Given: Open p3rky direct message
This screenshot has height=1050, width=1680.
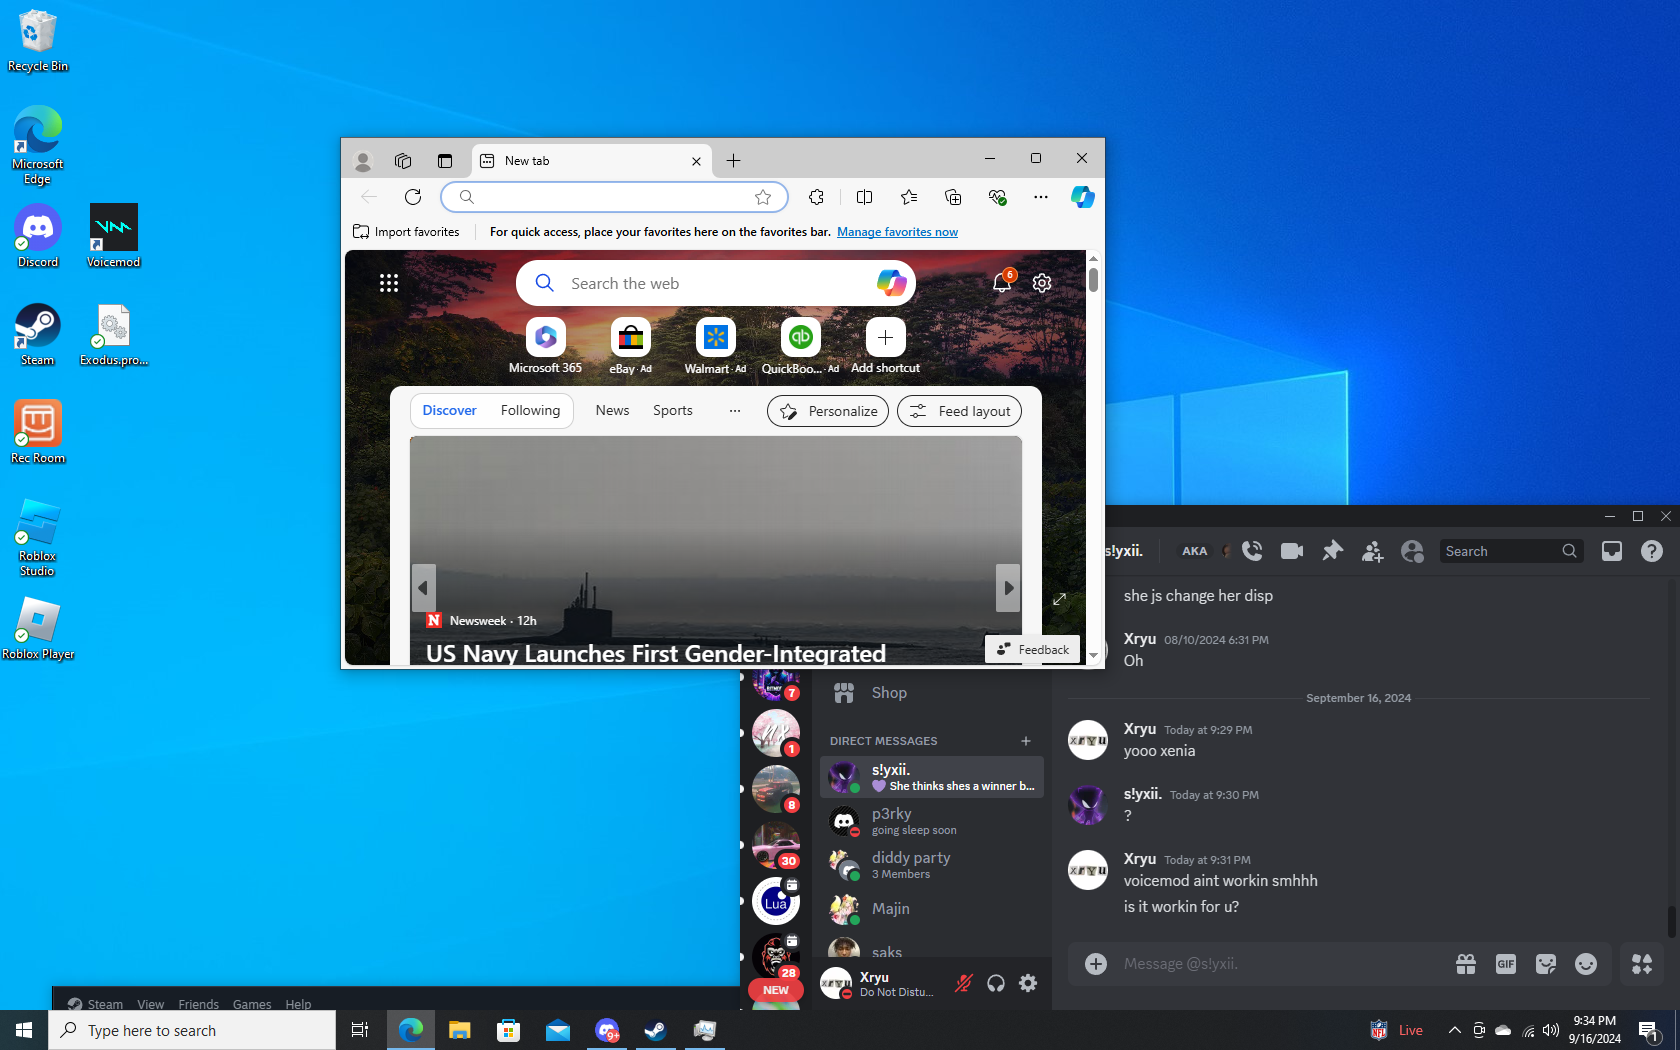Looking at the screenshot, I should [931, 821].
